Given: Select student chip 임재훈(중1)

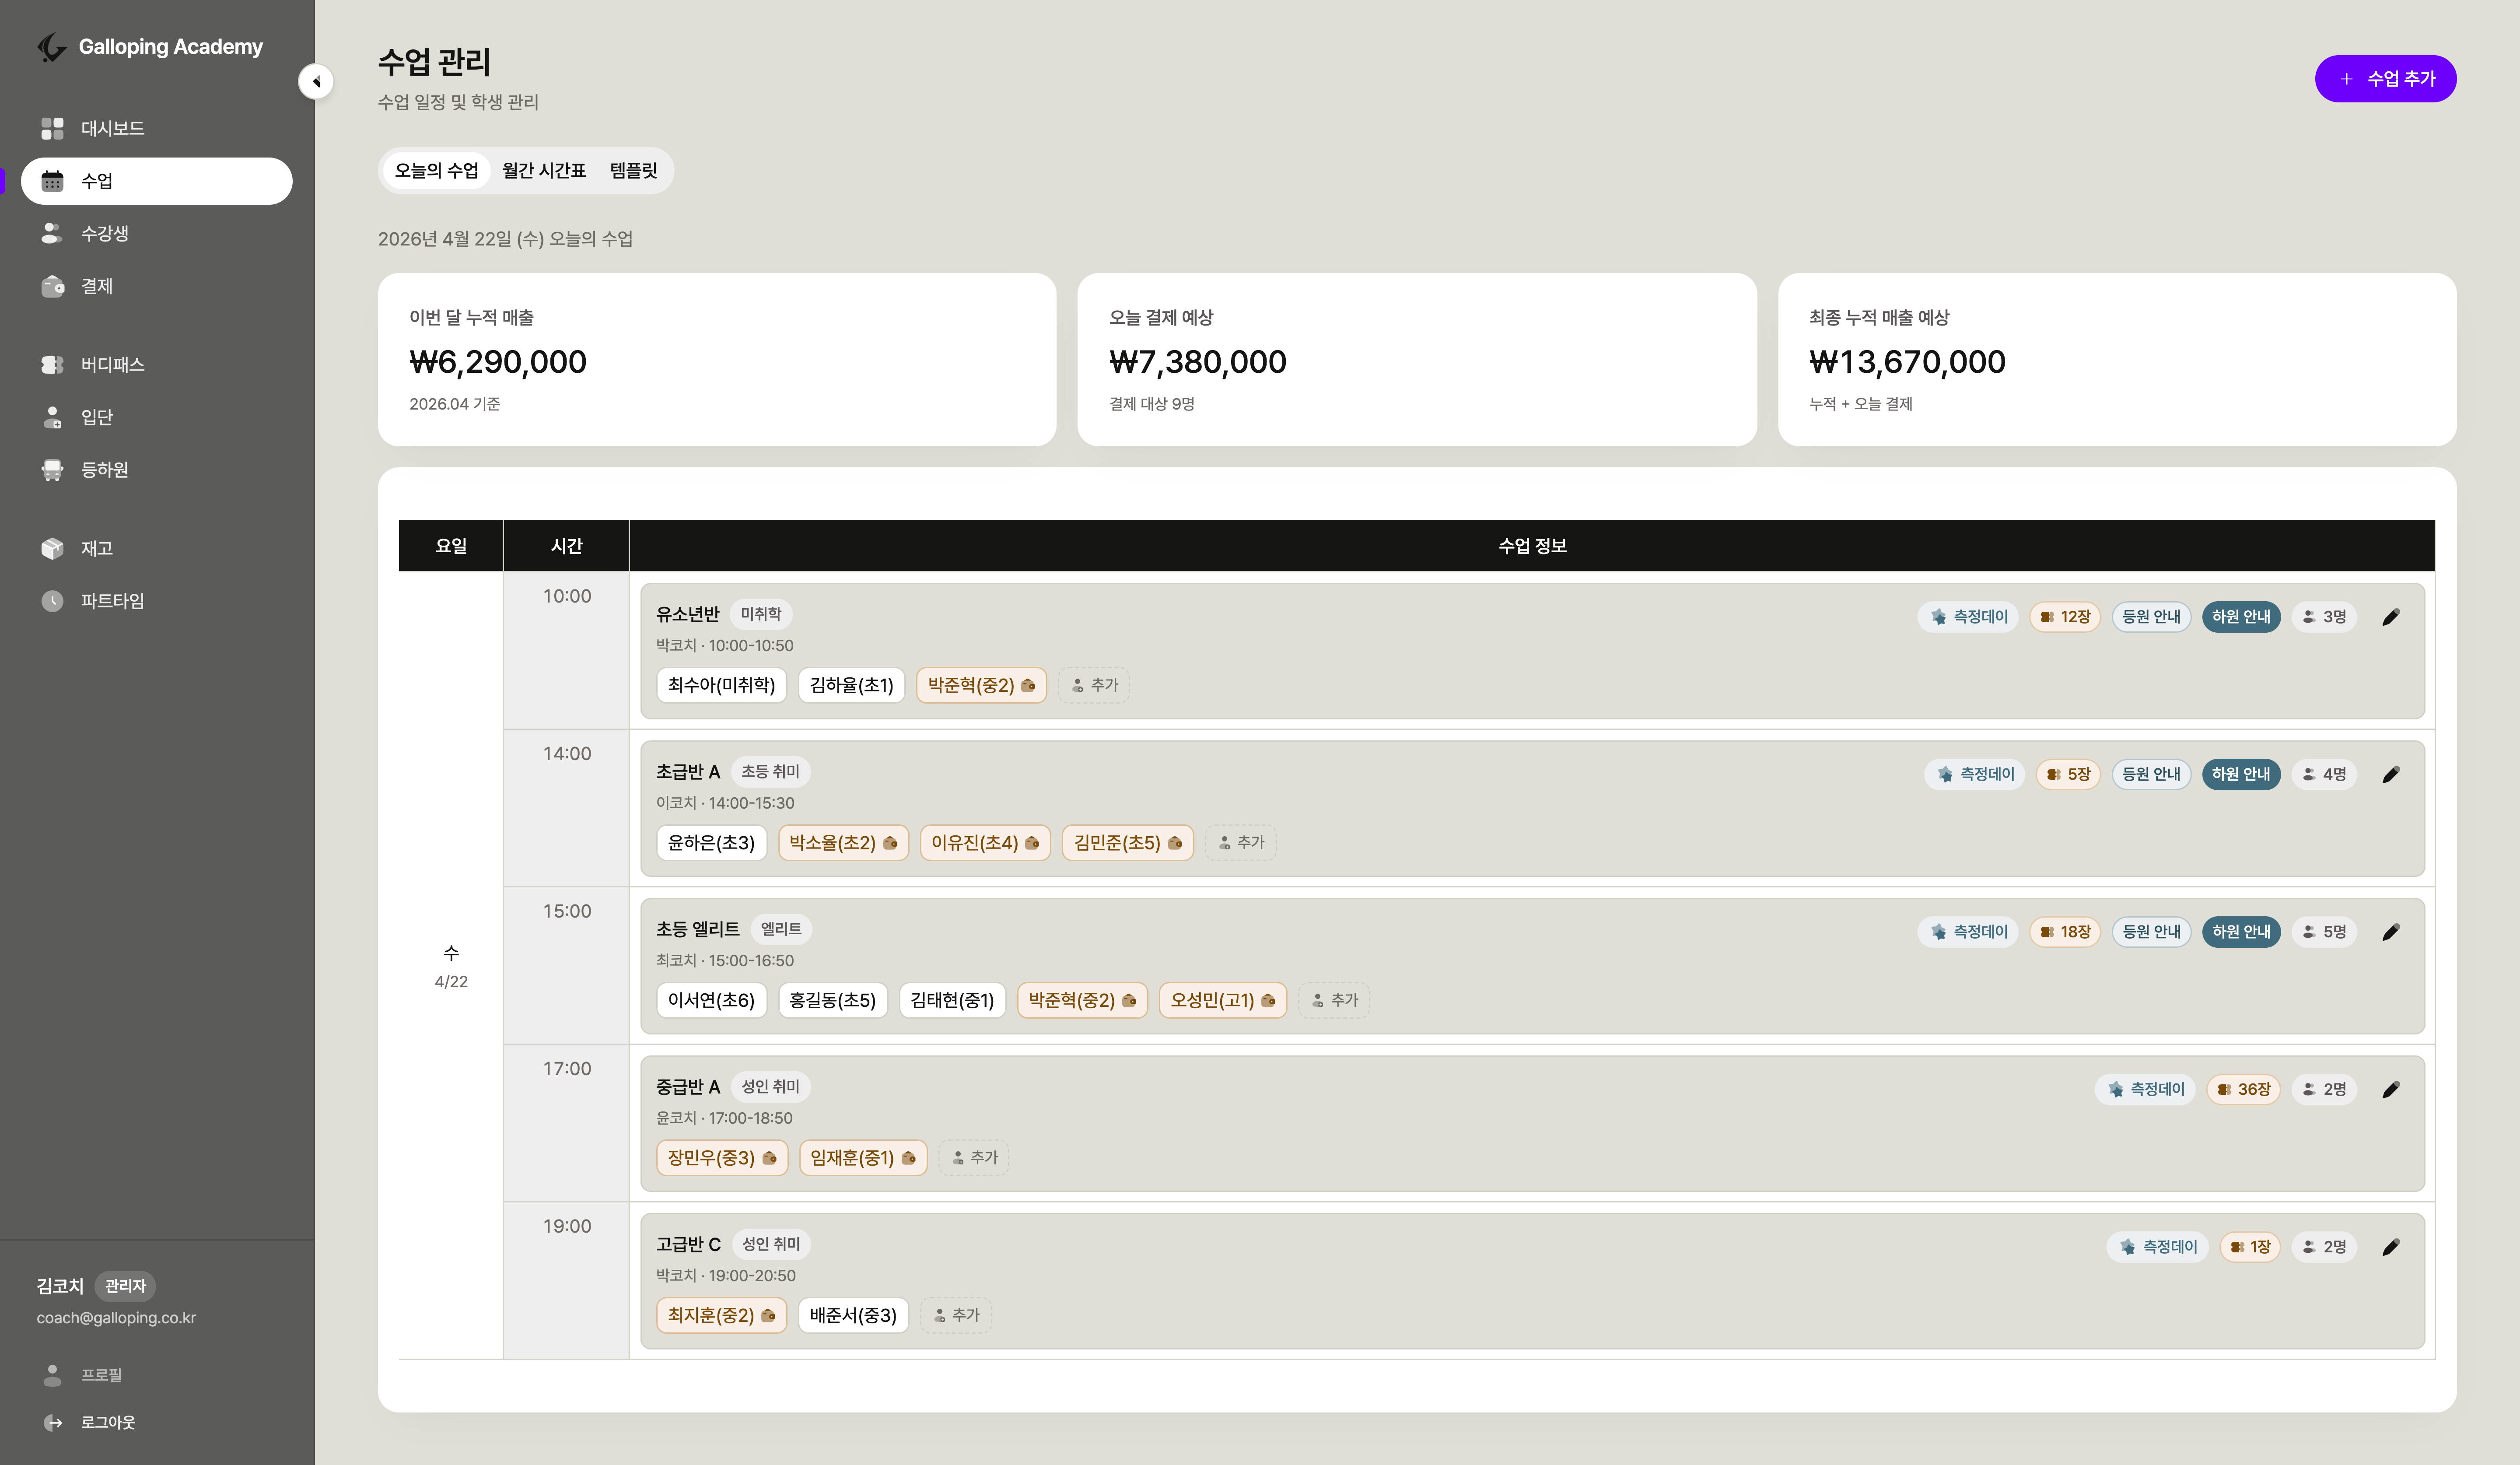Looking at the screenshot, I should (x=863, y=1158).
